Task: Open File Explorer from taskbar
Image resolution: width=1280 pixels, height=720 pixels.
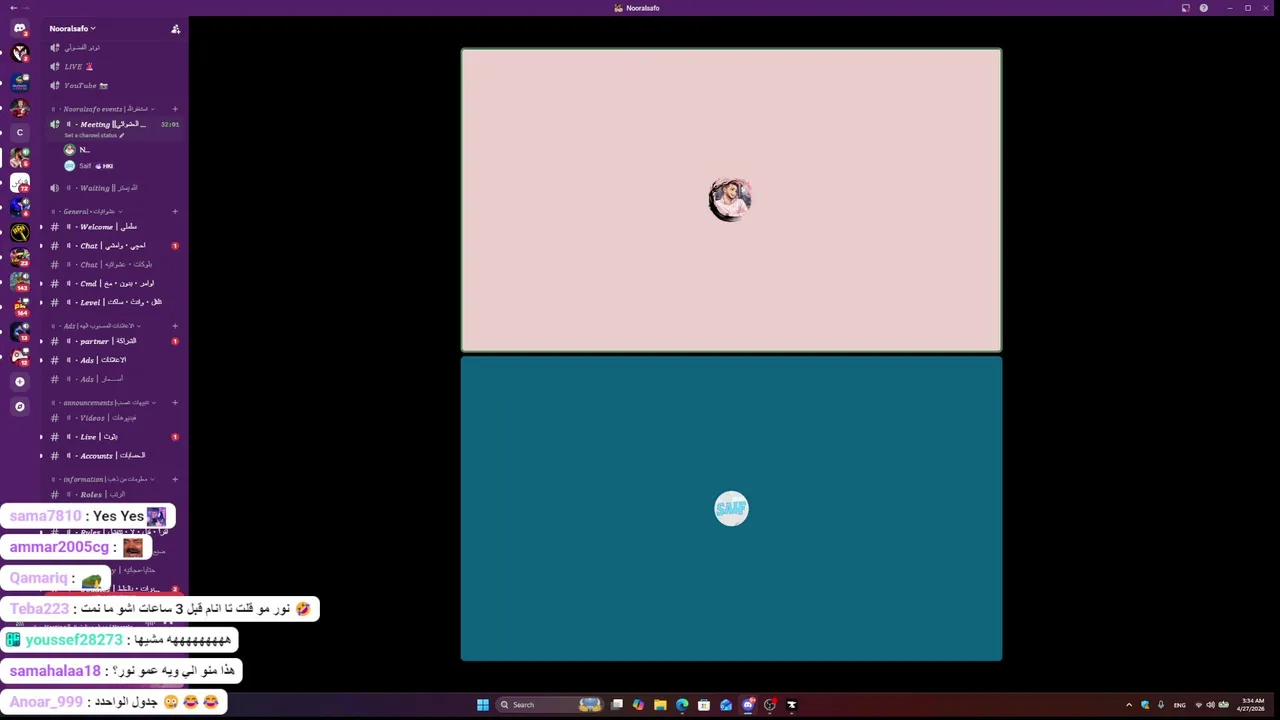Action: pos(660,705)
